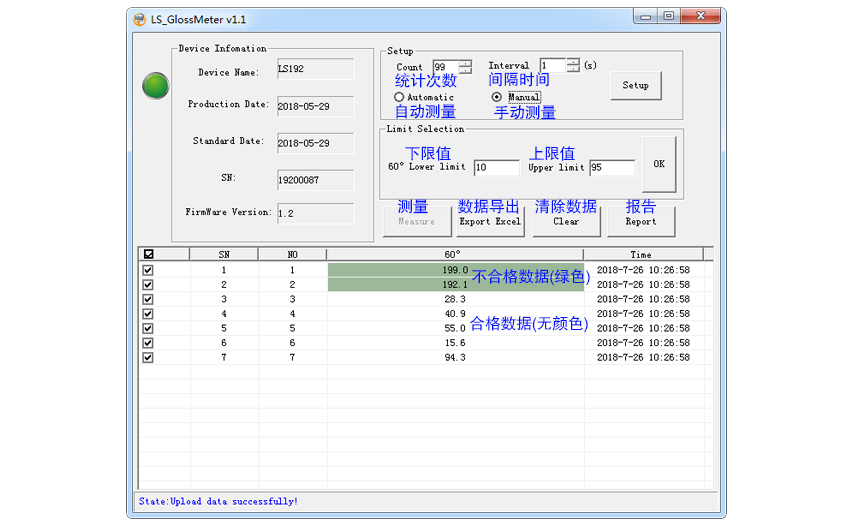This screenshot has width=847, height=525.
Task: Toggle the select-all checkbox in table header
Action: click(149, 254)
